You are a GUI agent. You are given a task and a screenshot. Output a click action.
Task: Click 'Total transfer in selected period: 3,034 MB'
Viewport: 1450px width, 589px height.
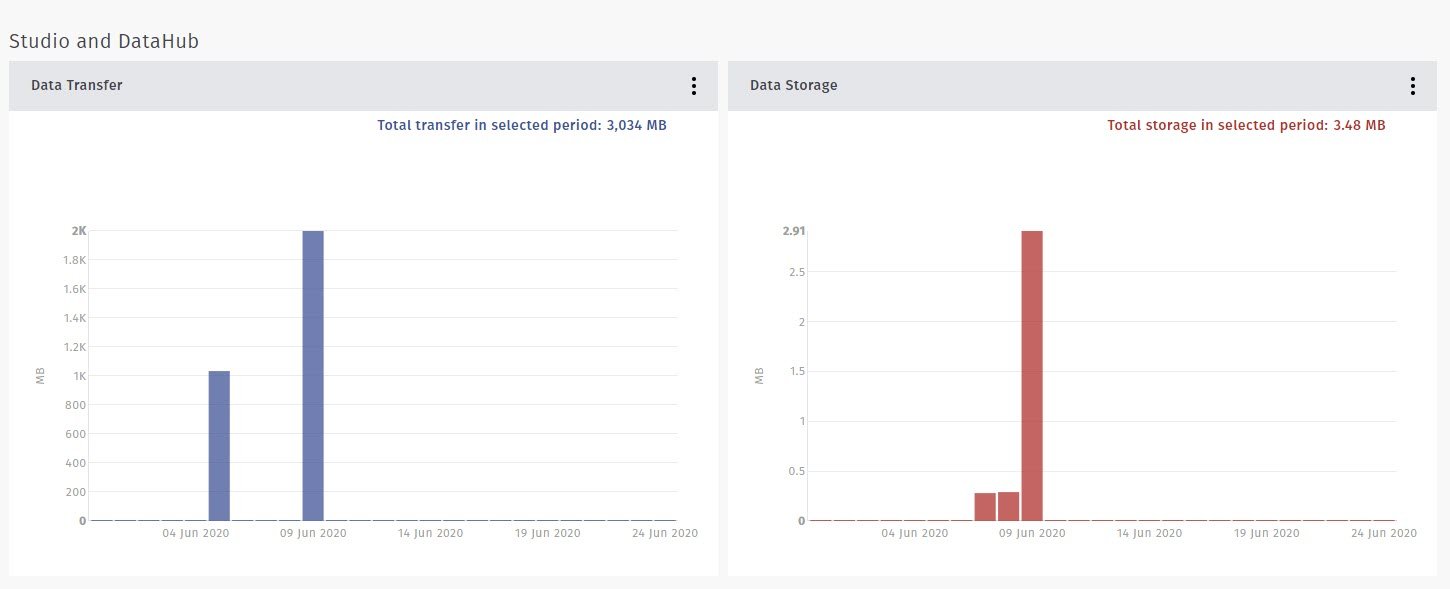click(x=522, y=126)
